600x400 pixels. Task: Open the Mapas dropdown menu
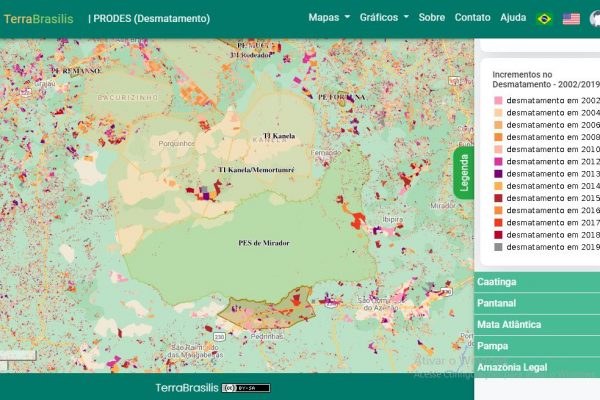(x=329, y=18)
